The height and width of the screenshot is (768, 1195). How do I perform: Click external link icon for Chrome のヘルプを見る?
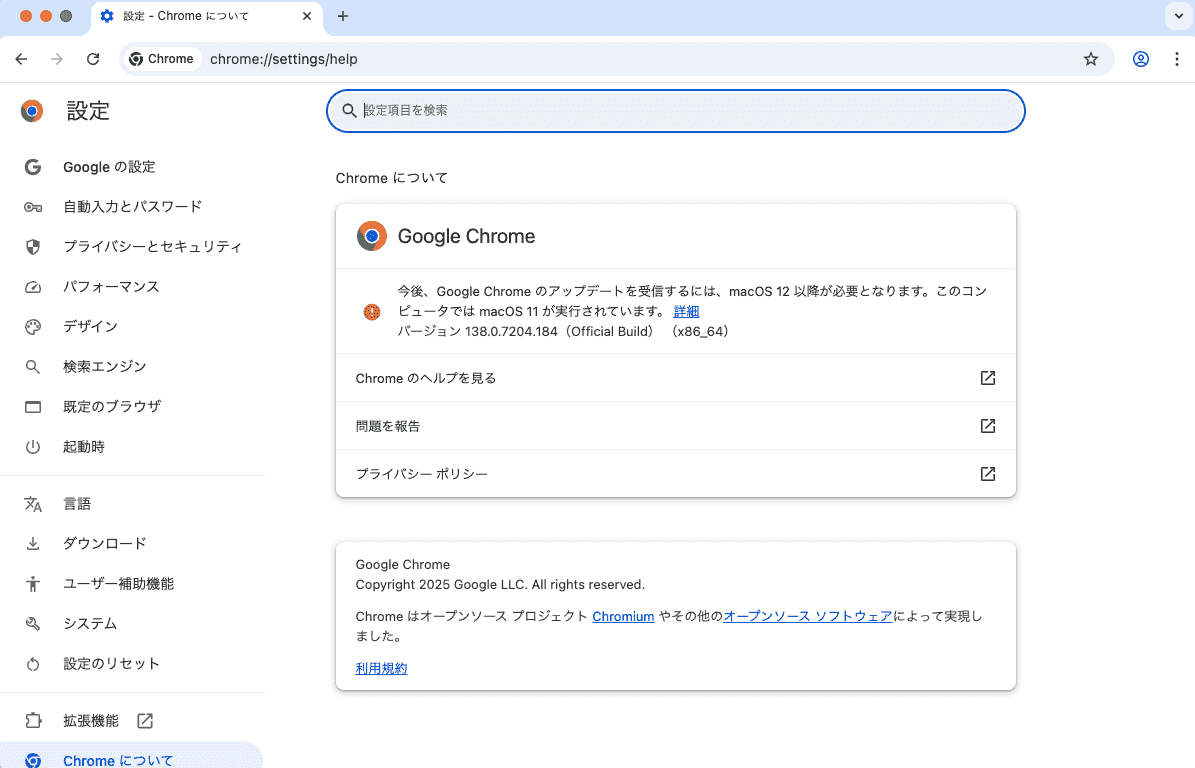click(988, 378)
